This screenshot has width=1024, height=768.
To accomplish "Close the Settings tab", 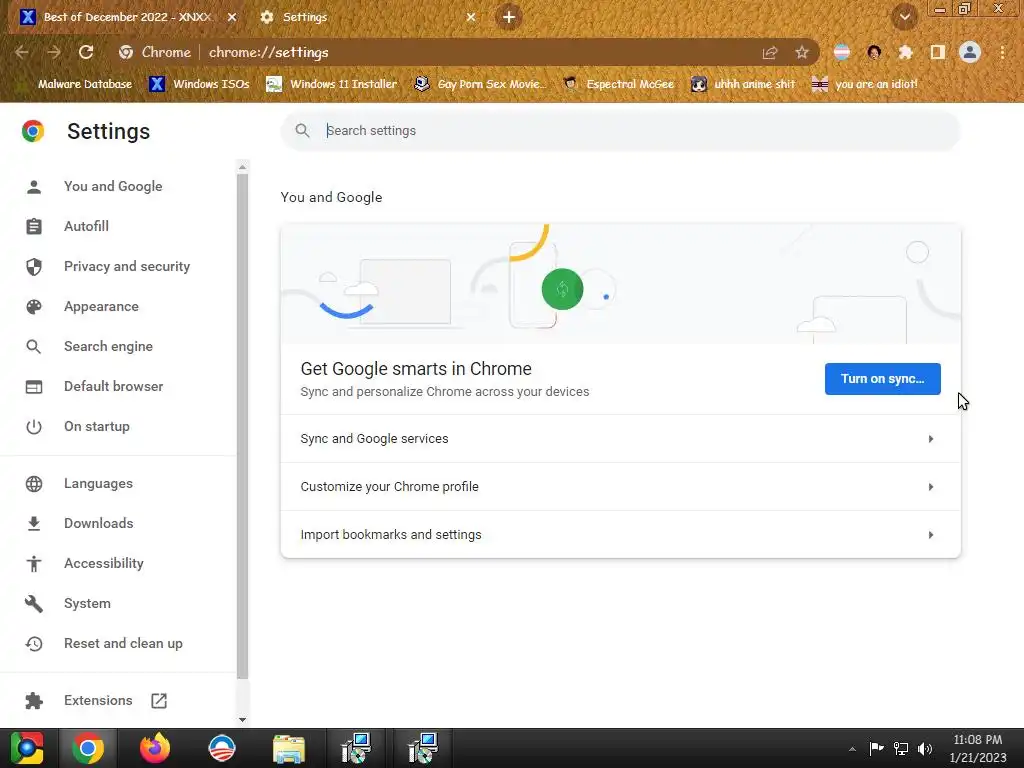I will 471,17.
